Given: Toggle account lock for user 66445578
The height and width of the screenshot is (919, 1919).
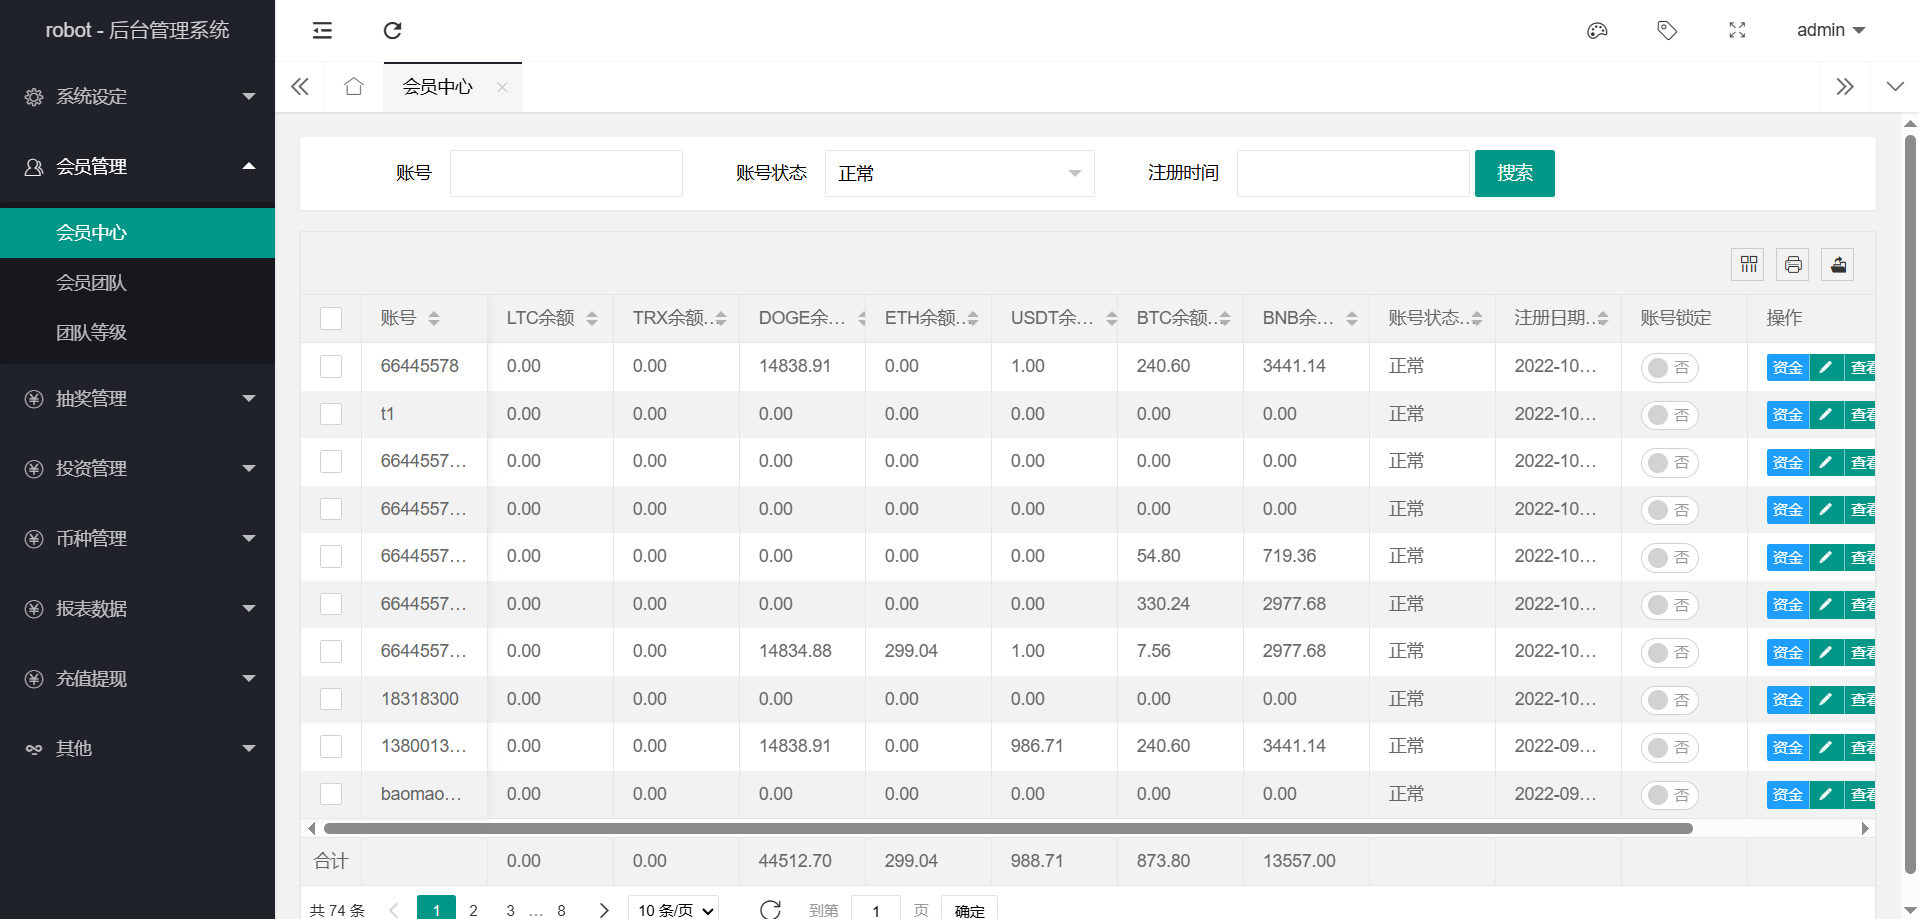Looking at the screenshot, I should click(x=1669, y=368).
